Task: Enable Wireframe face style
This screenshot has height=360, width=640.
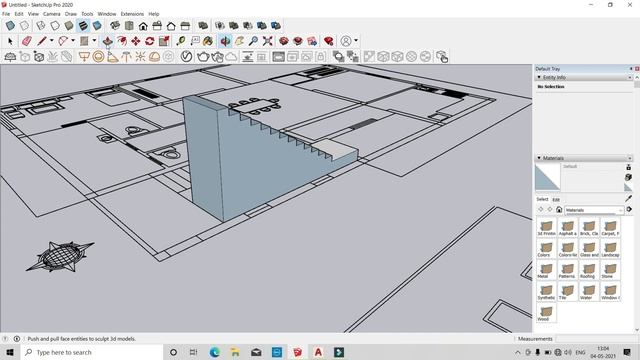Action: [41, 26]
